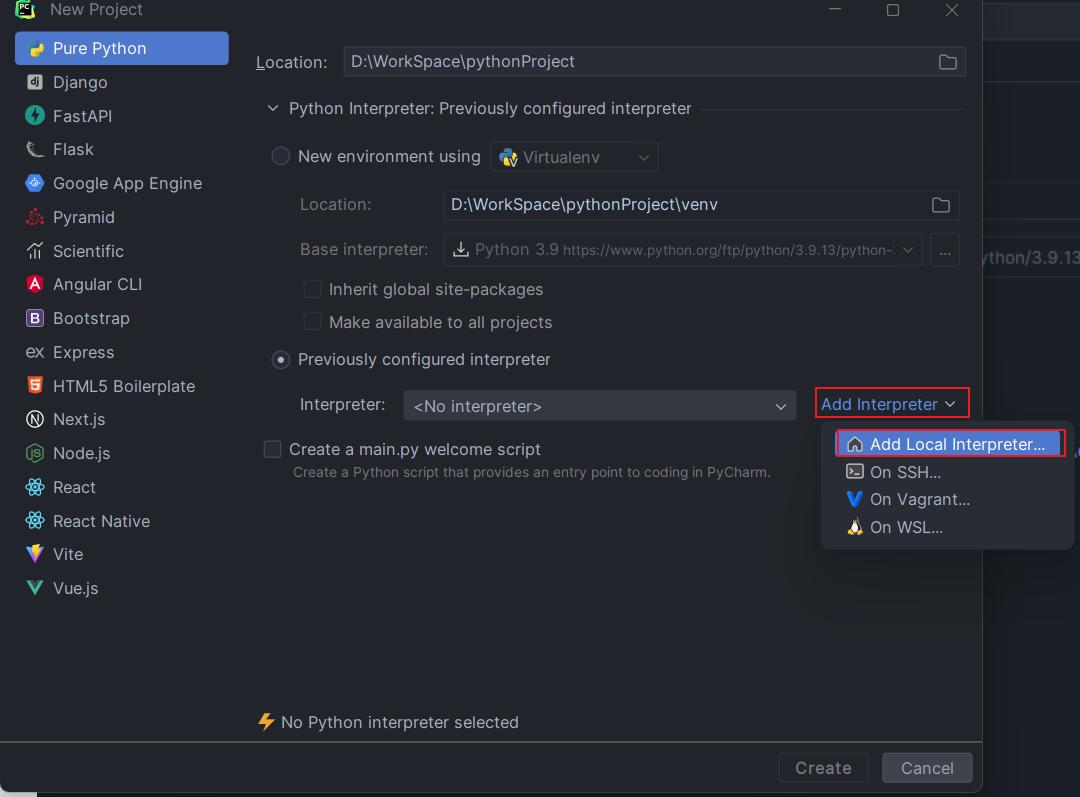Enable Create a main.py welcome script

coord(273,449)
